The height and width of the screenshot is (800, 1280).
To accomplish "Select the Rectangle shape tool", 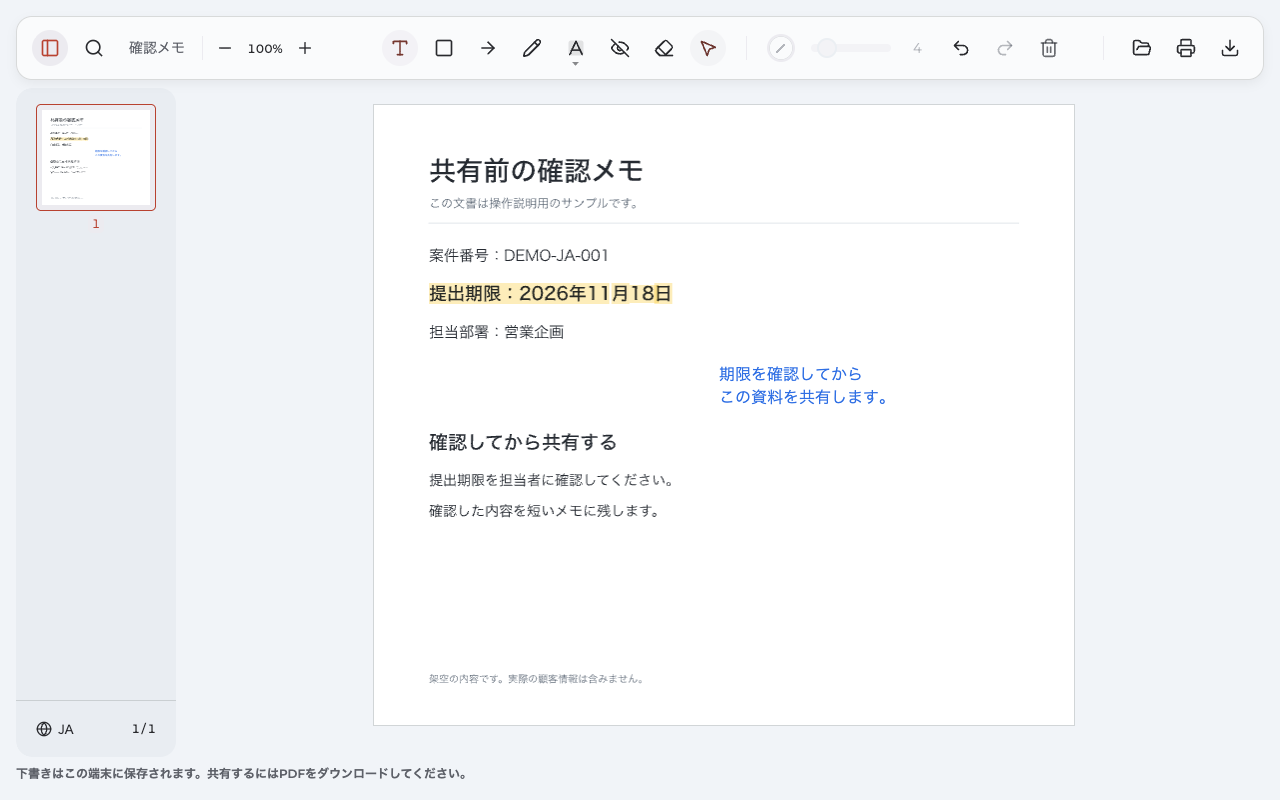I will click(444, 48).
